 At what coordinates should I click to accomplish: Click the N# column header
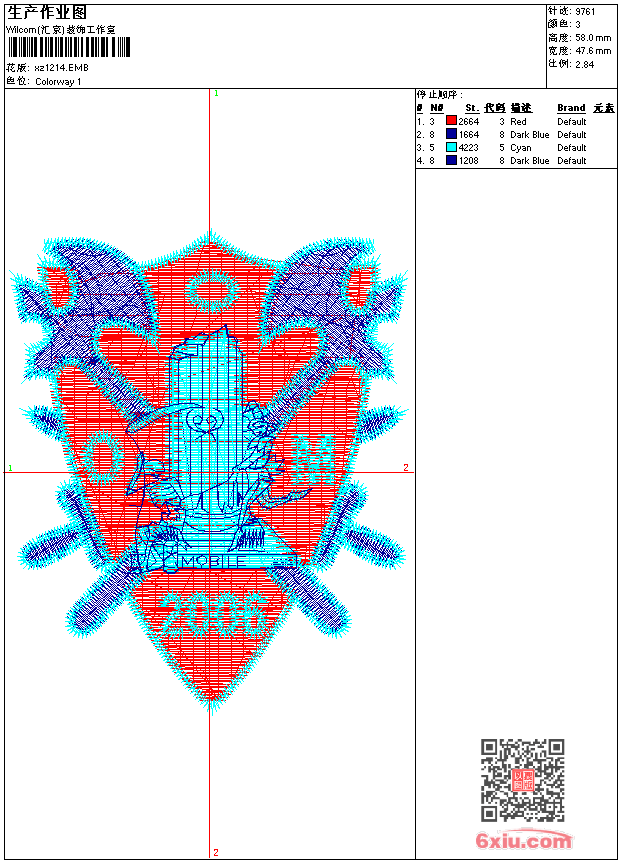(x=437, y=108)
